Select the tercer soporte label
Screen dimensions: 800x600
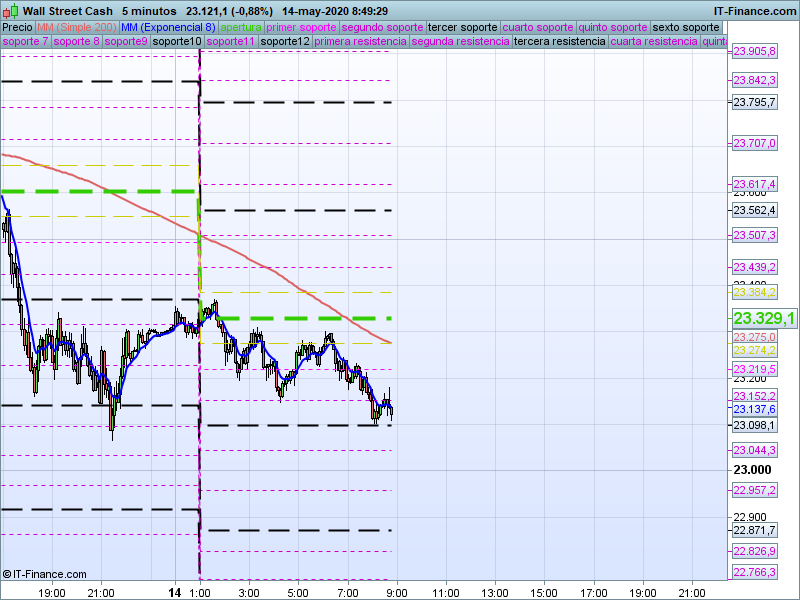click(x=462, y=28)
